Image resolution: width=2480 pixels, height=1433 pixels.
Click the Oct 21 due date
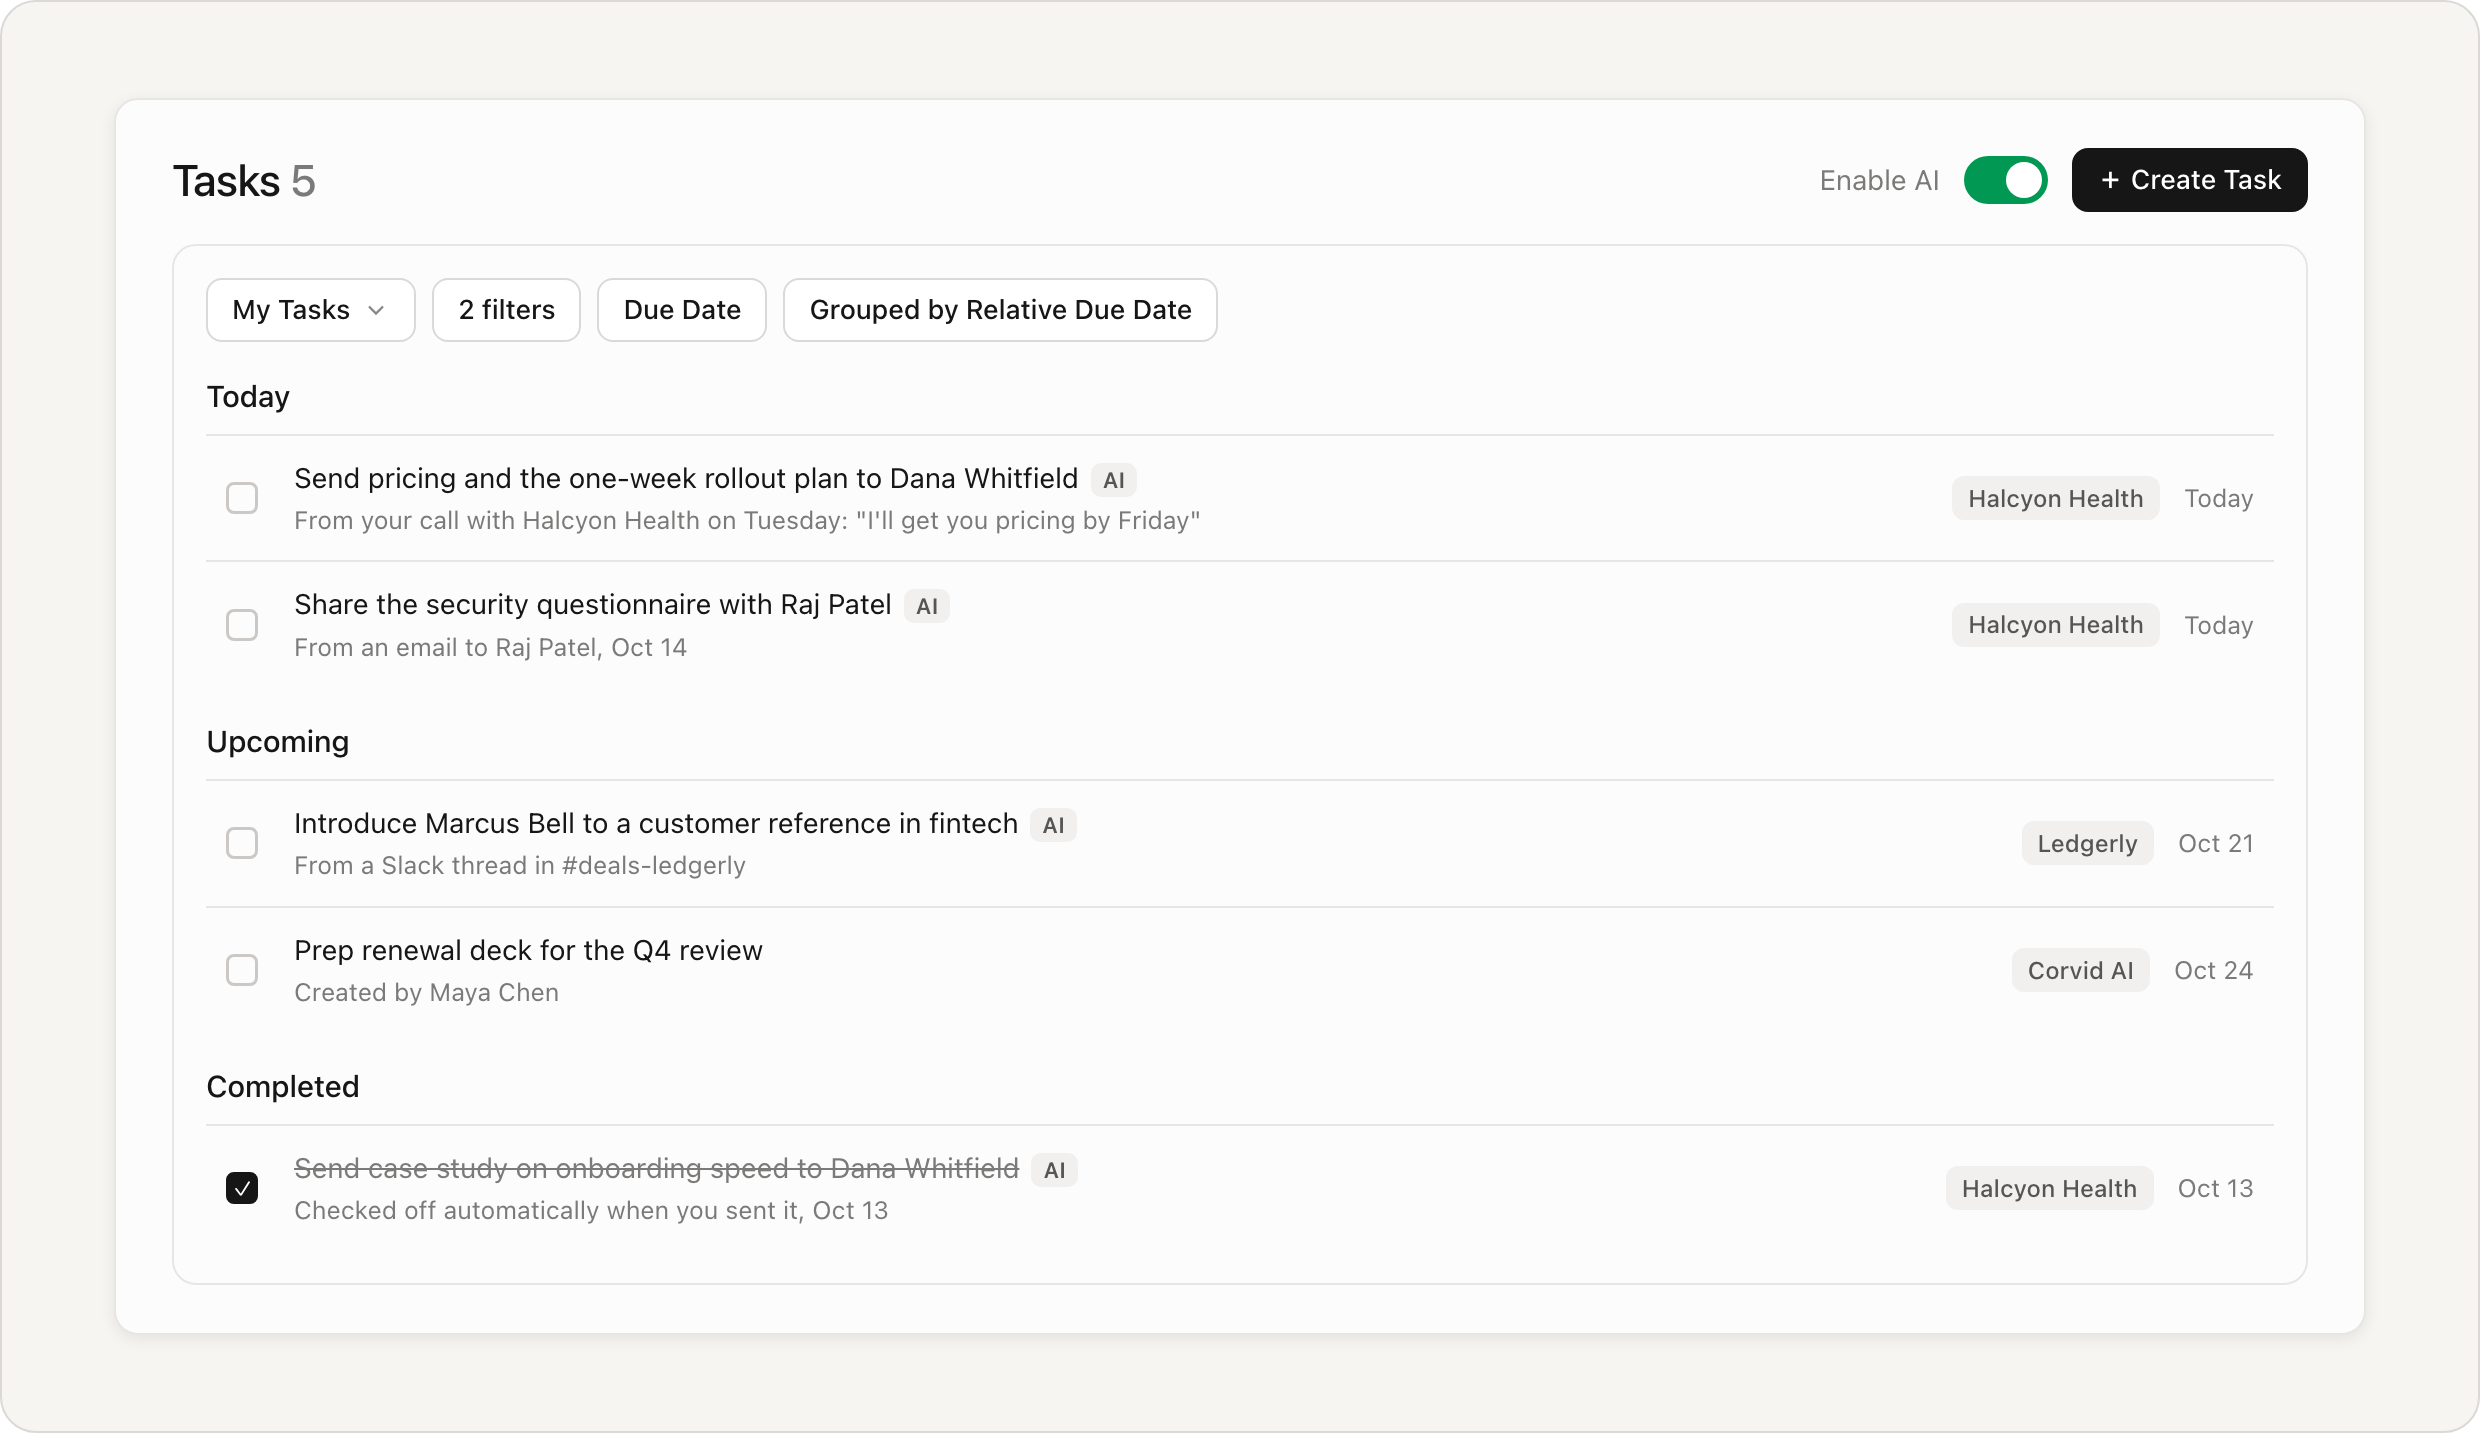coord(2215,843)
